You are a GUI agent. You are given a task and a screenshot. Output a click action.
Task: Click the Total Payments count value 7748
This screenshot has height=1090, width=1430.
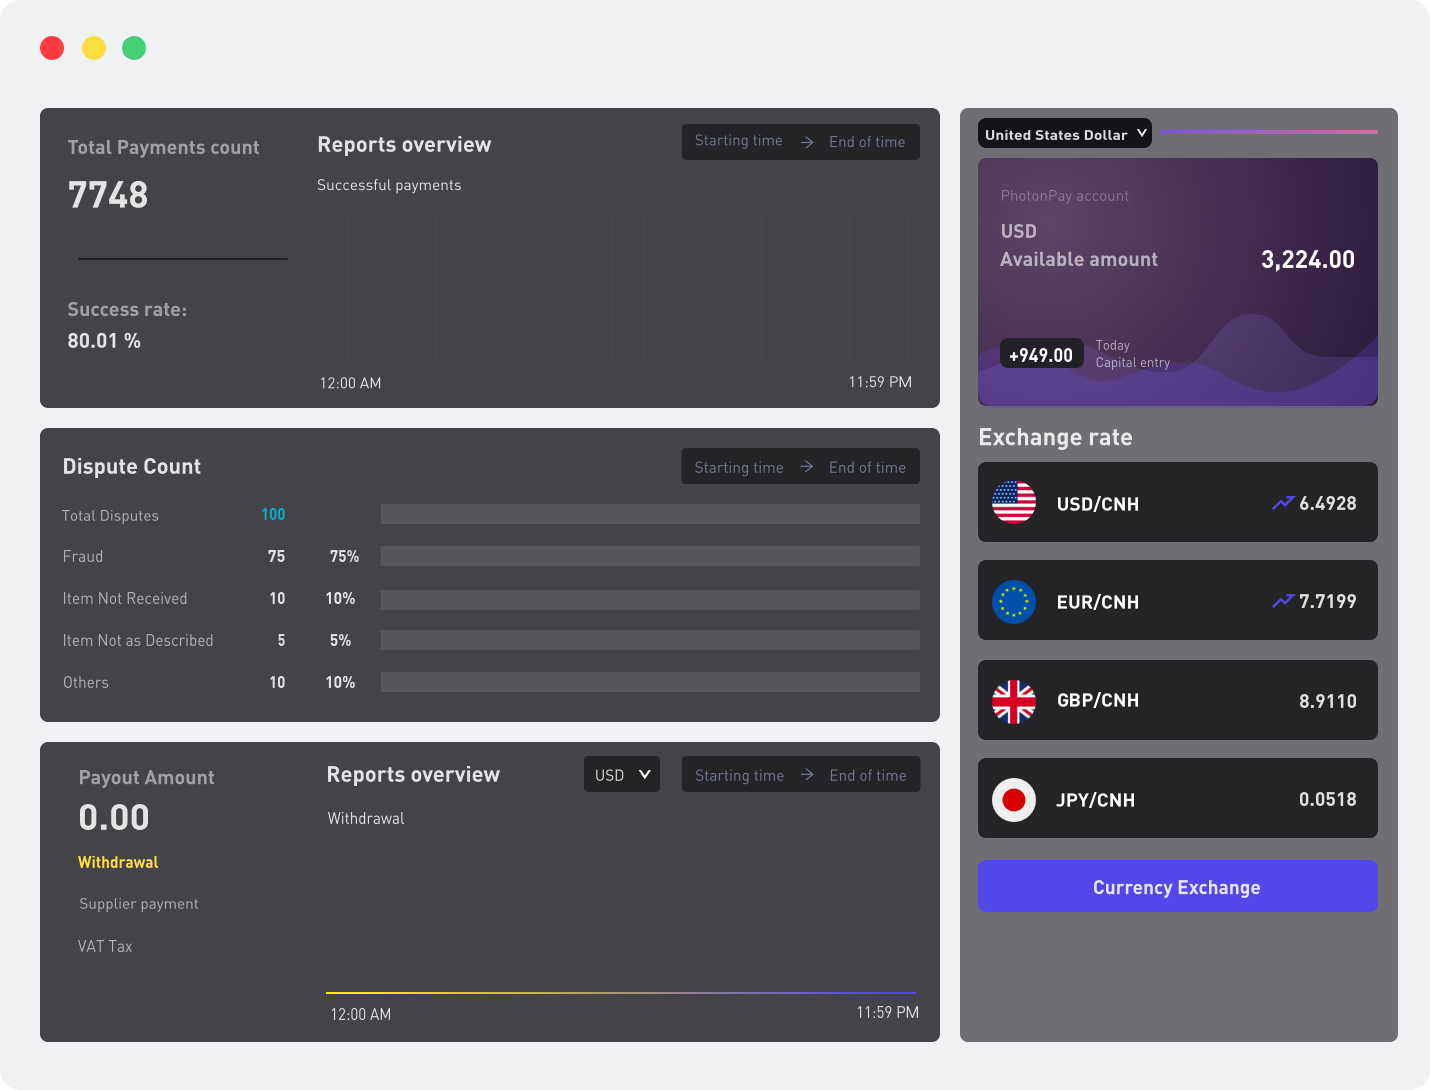click(108, 194)
